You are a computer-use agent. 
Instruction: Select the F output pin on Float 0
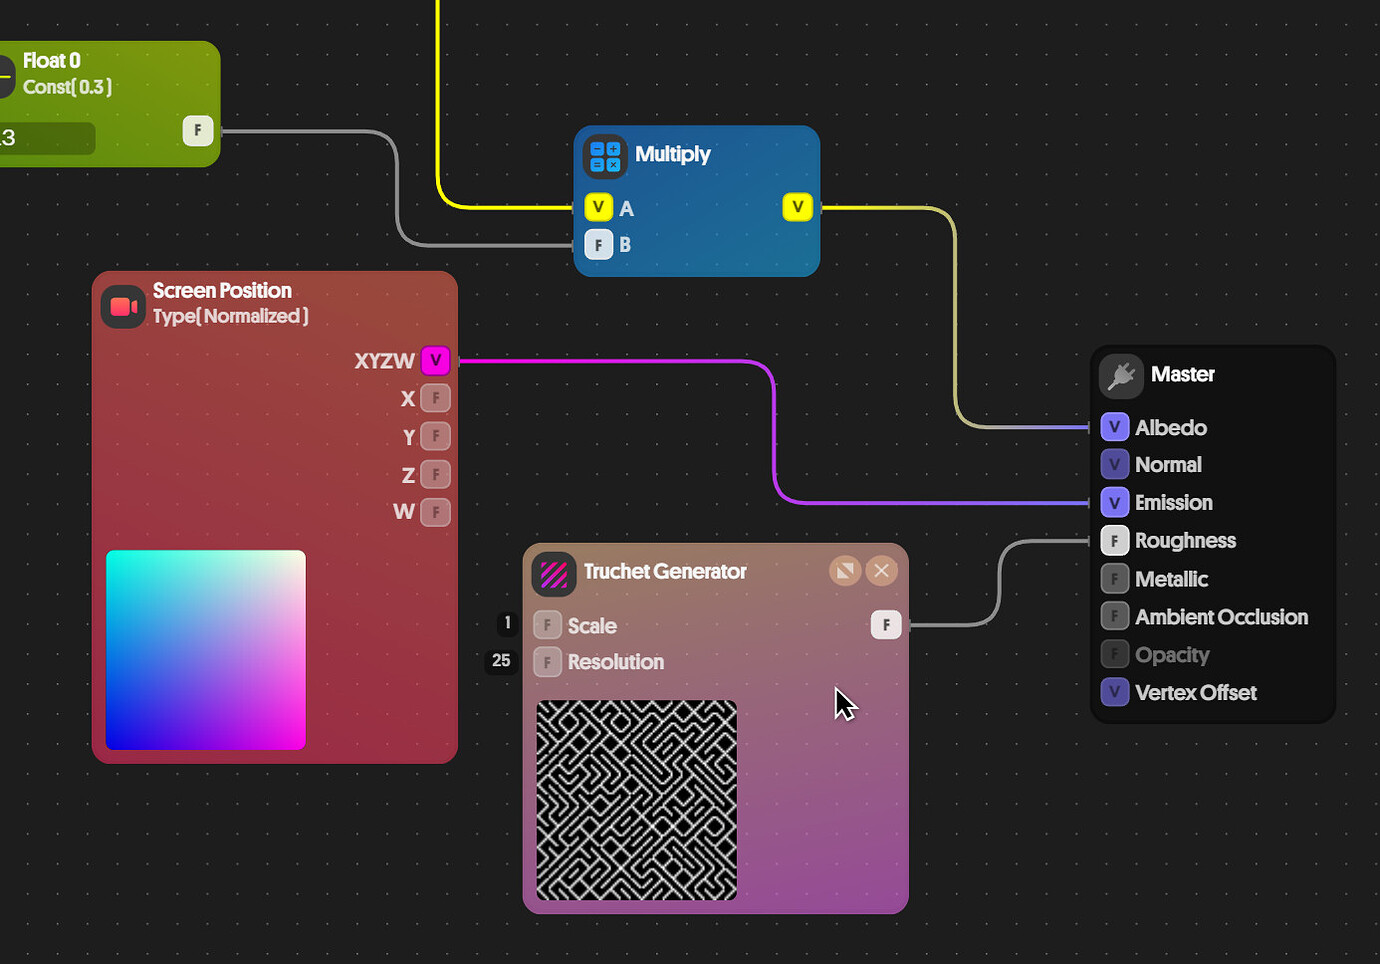pyautogui.click(x=198, y=130)
